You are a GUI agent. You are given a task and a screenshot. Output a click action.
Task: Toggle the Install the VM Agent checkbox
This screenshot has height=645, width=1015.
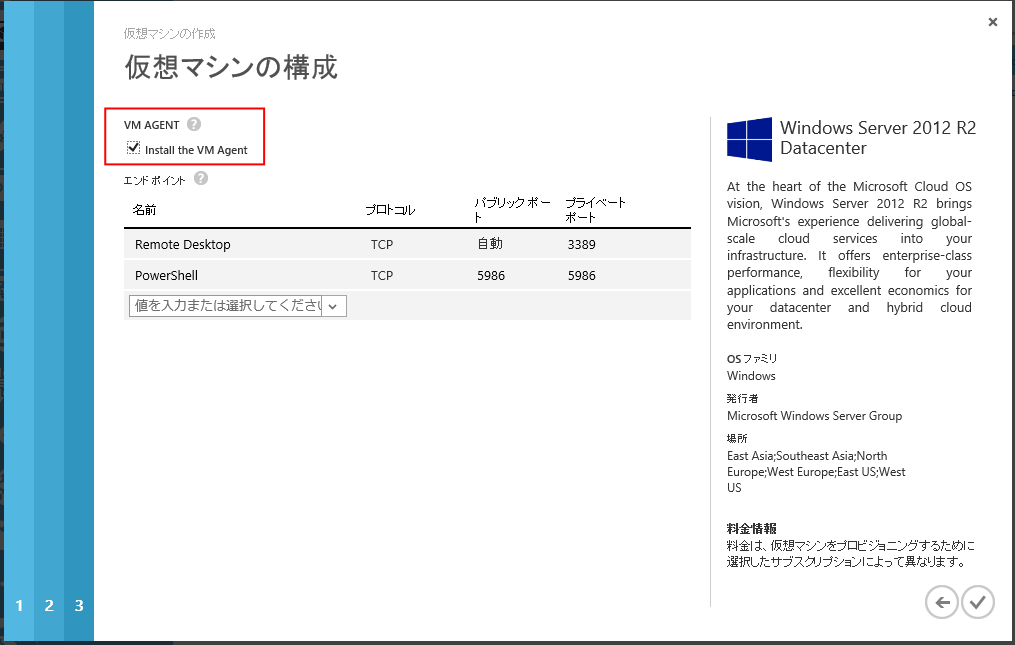point(133,149)
